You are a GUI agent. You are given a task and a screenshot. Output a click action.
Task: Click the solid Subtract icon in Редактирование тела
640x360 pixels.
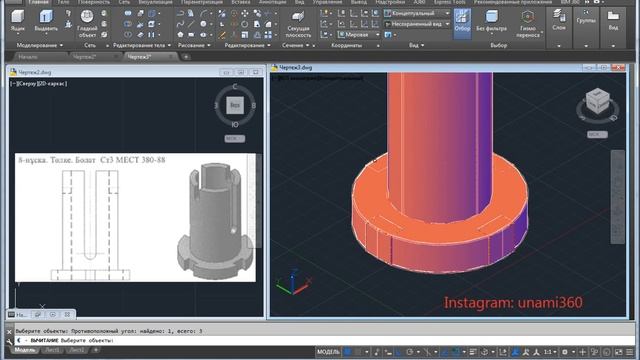pyautogui.click(x=128, y=24)
